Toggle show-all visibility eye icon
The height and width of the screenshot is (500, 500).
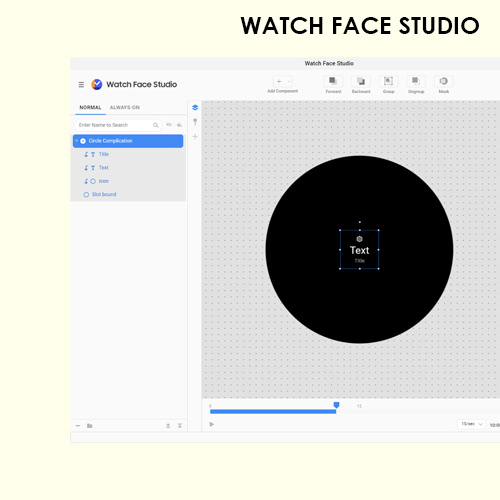tap(169, 125)
